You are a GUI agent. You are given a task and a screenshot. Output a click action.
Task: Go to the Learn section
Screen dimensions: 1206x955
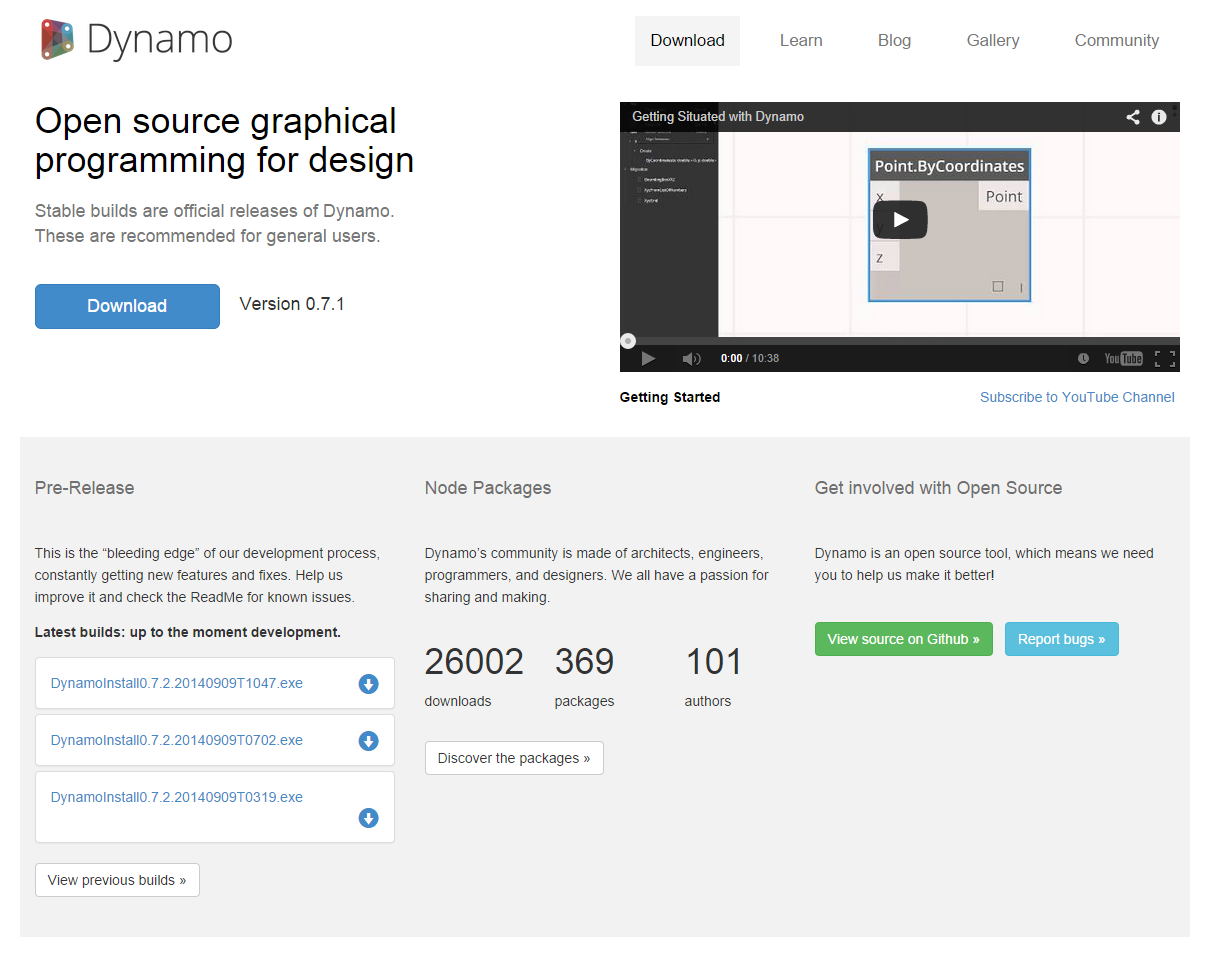click(x=801, y=41)
